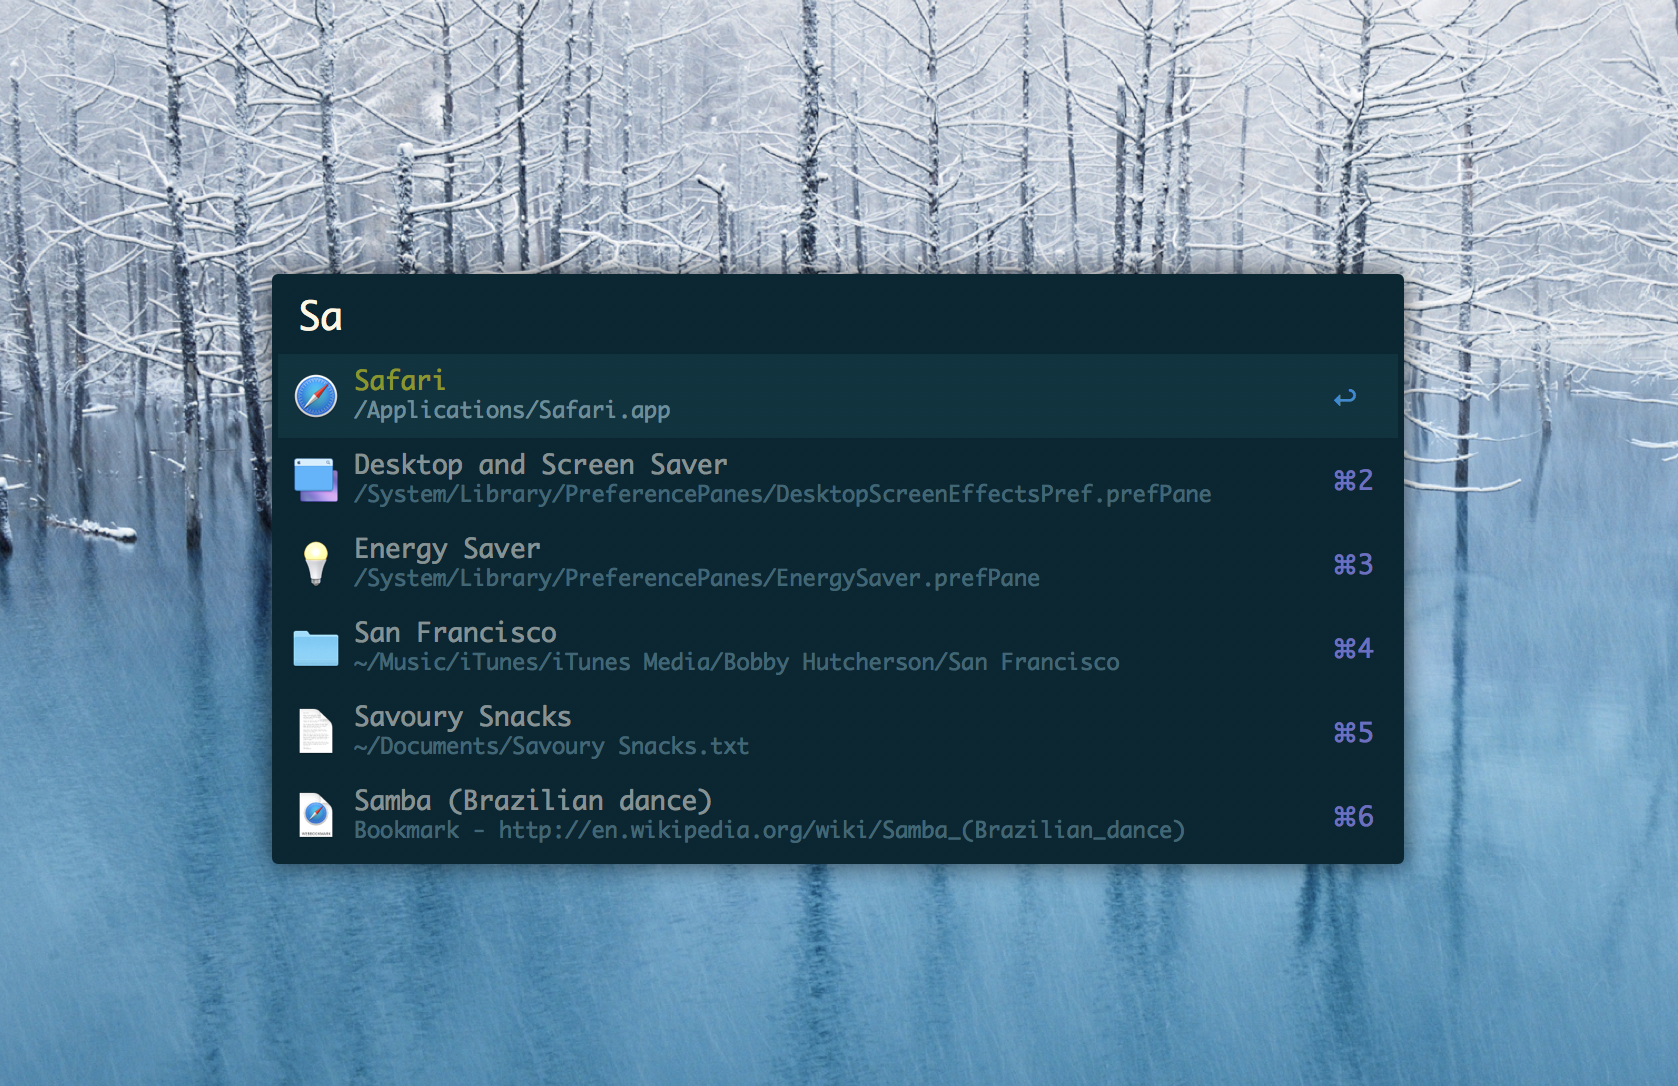
Task: Click the Savoury Snacks text document icon
Action: tap(316, 731)
